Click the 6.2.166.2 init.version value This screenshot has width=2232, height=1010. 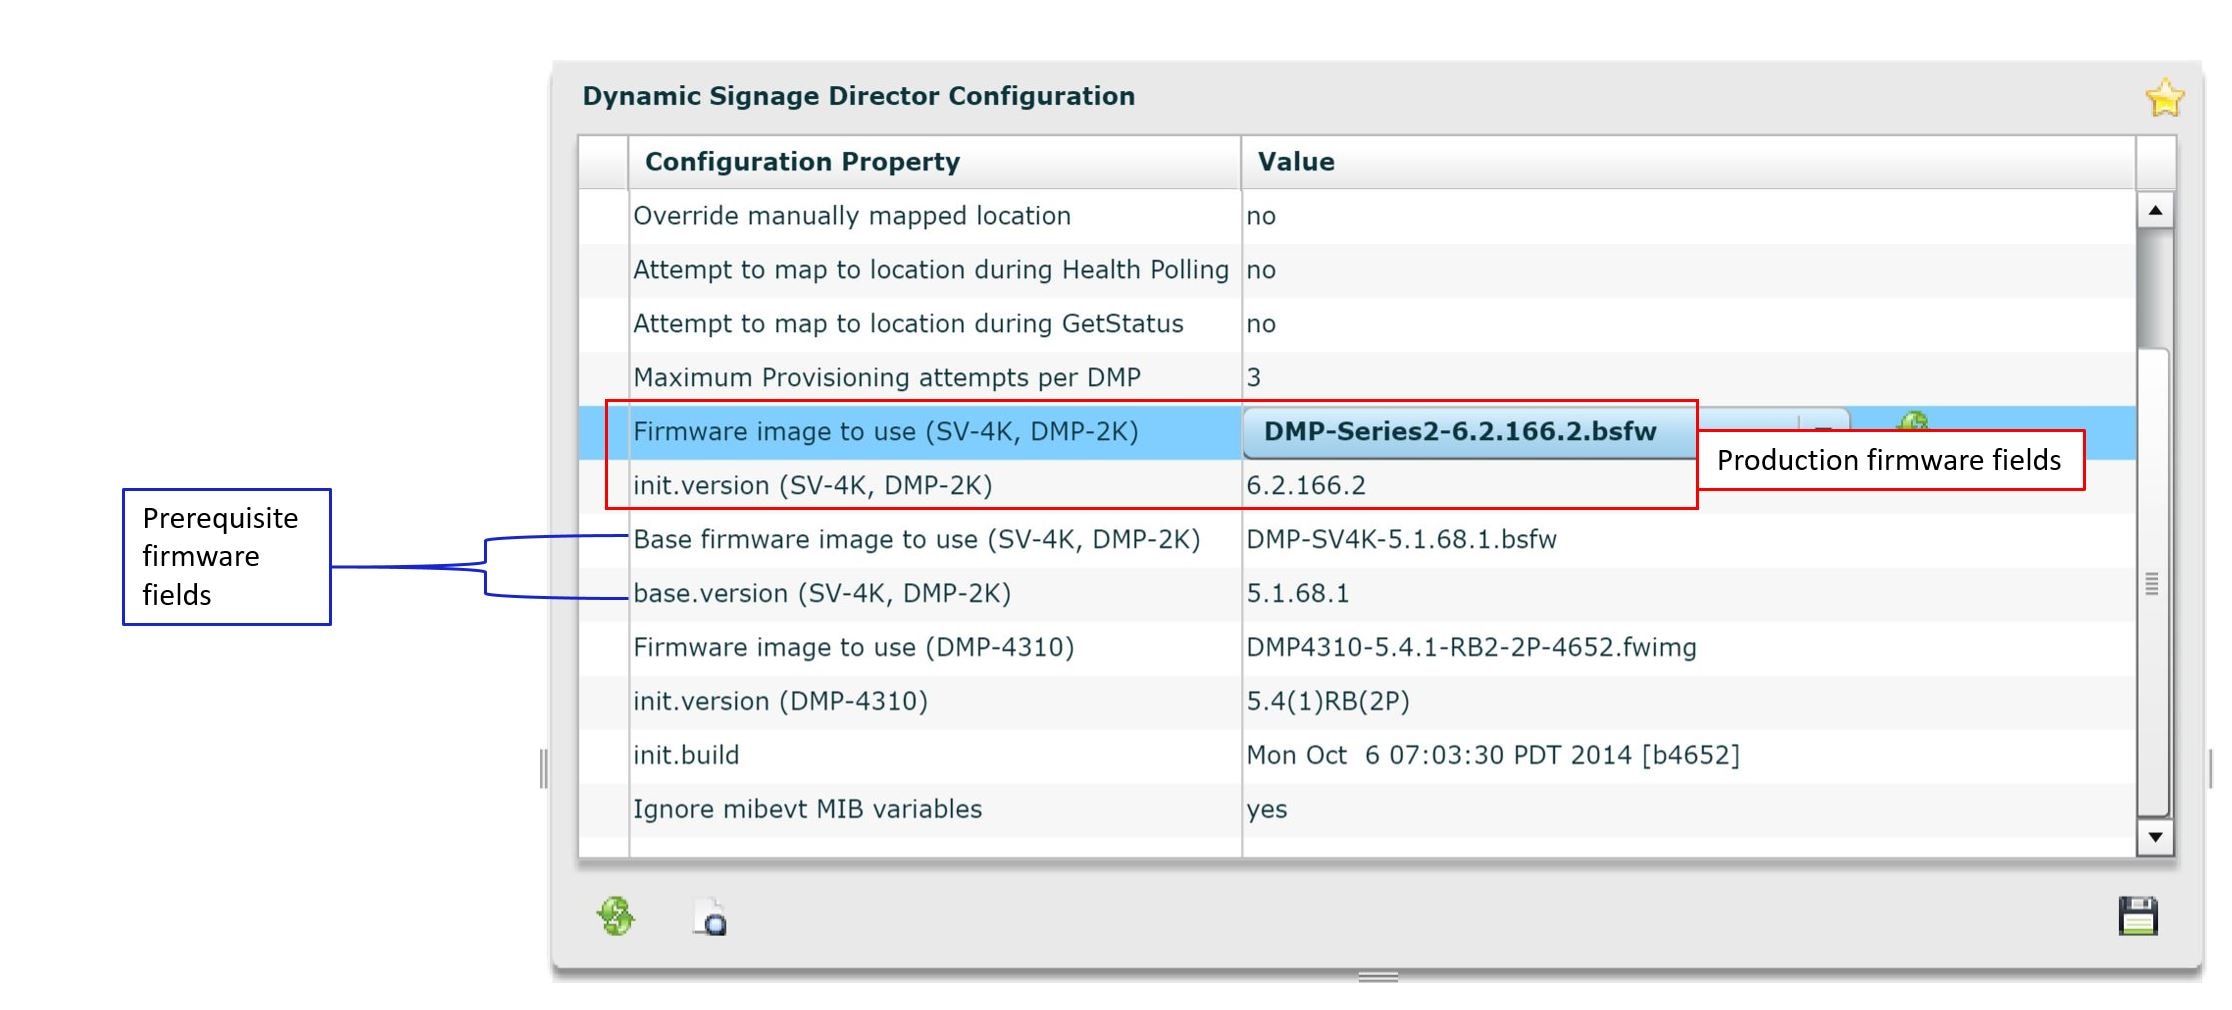pos(1305,486)
